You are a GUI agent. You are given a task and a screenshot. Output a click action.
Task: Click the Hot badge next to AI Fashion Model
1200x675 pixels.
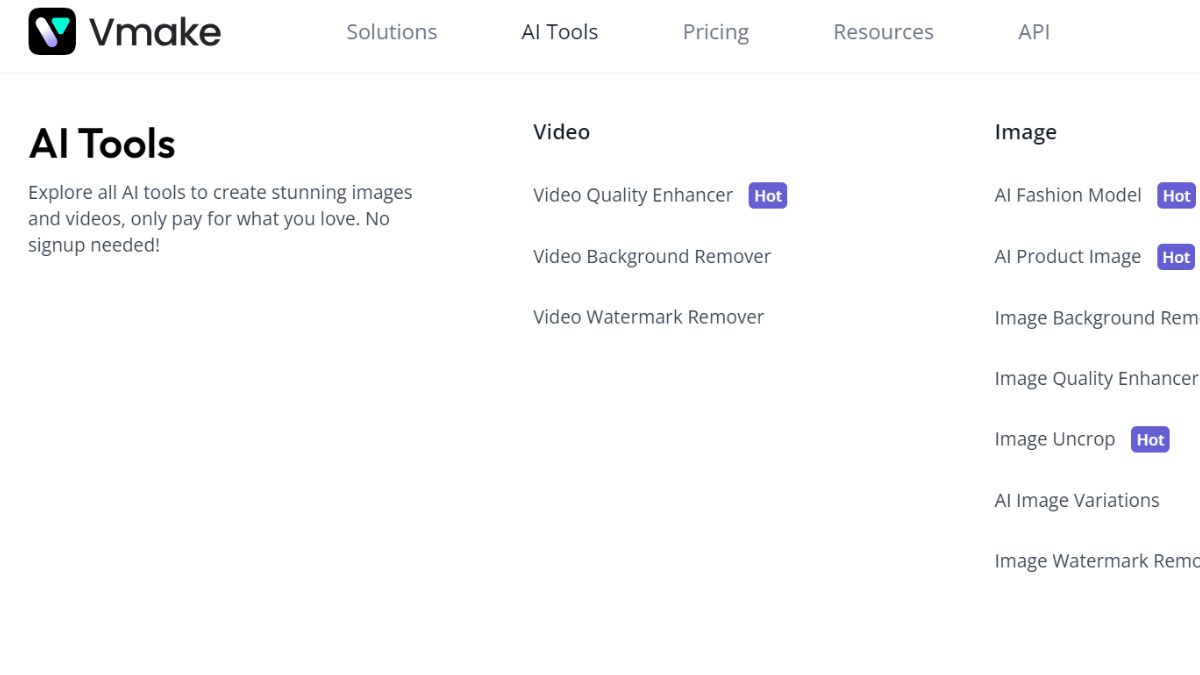click(x=1176, y=196)
